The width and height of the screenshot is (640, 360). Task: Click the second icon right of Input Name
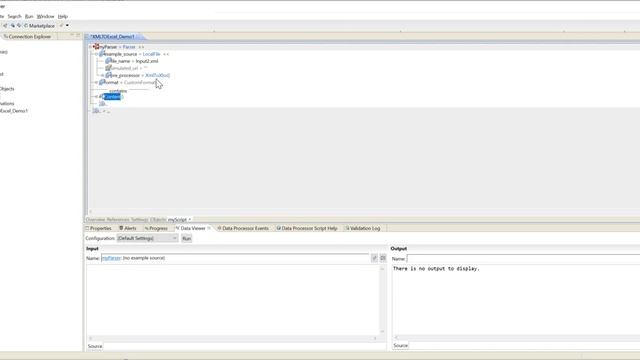point(383,258)
